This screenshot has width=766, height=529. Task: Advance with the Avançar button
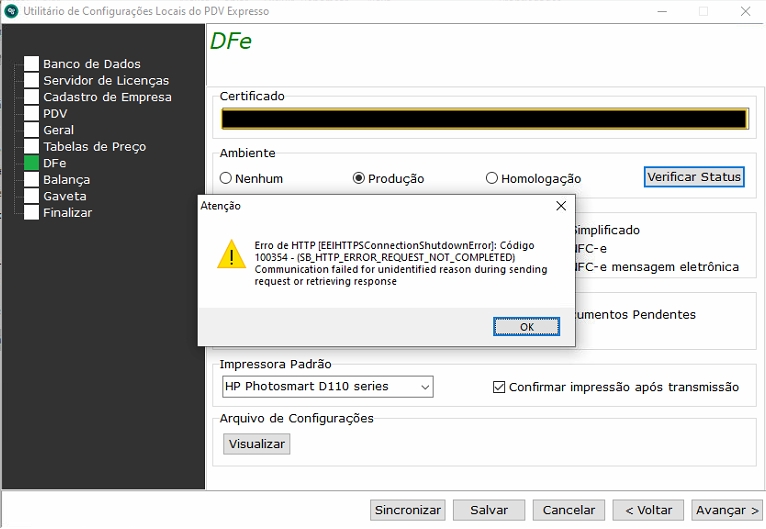[x=727, y=510]
